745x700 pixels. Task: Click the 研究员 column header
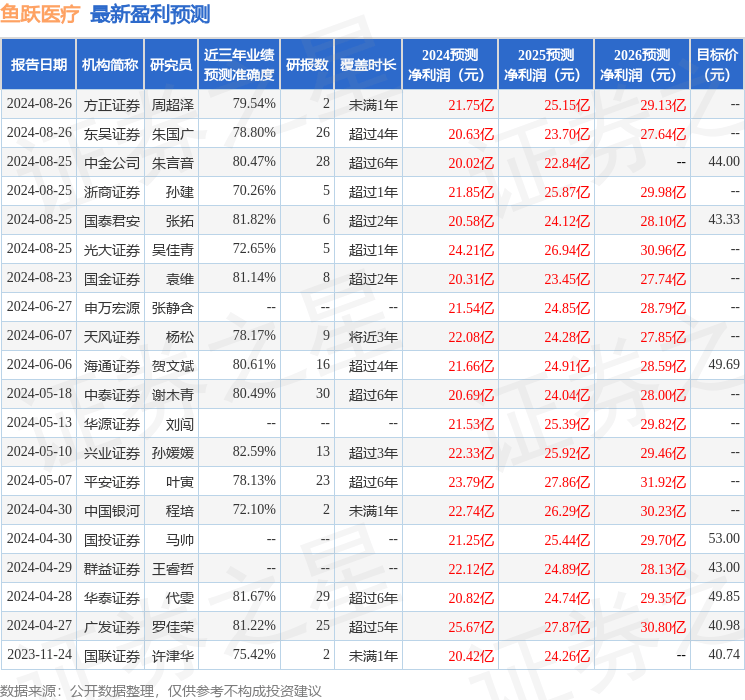click(x=171, y=65)
